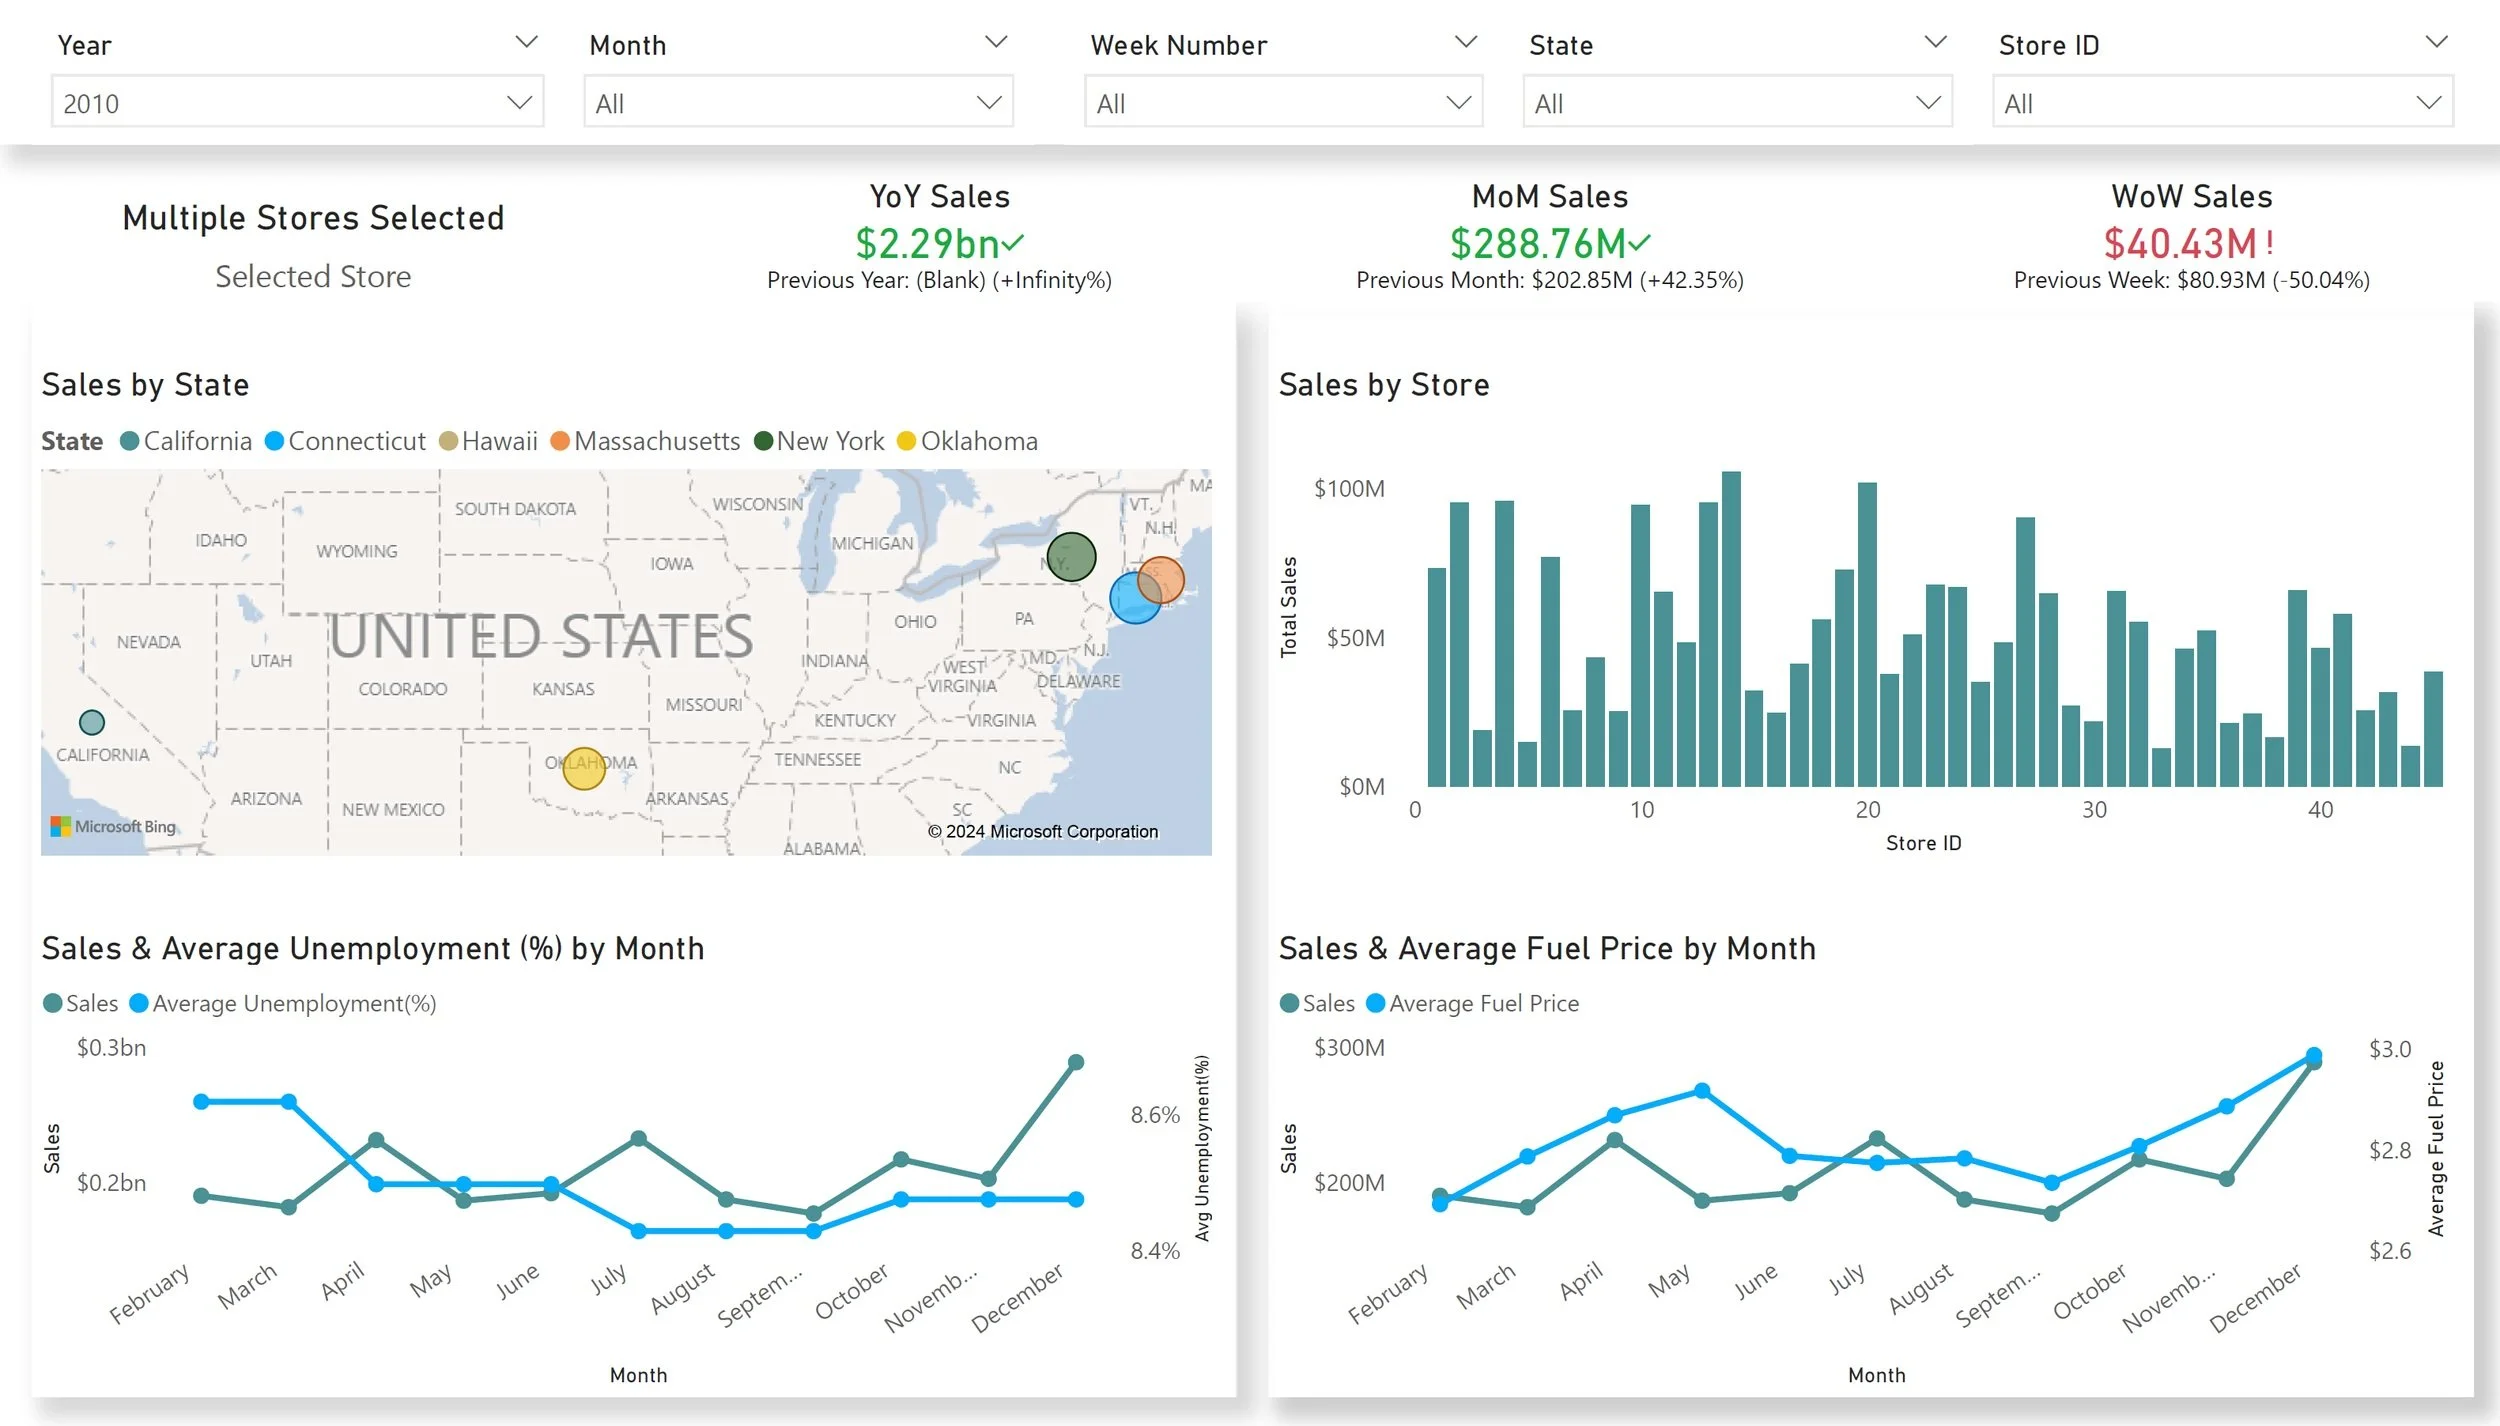Open the State All dropdown box

coord(1737,102)
